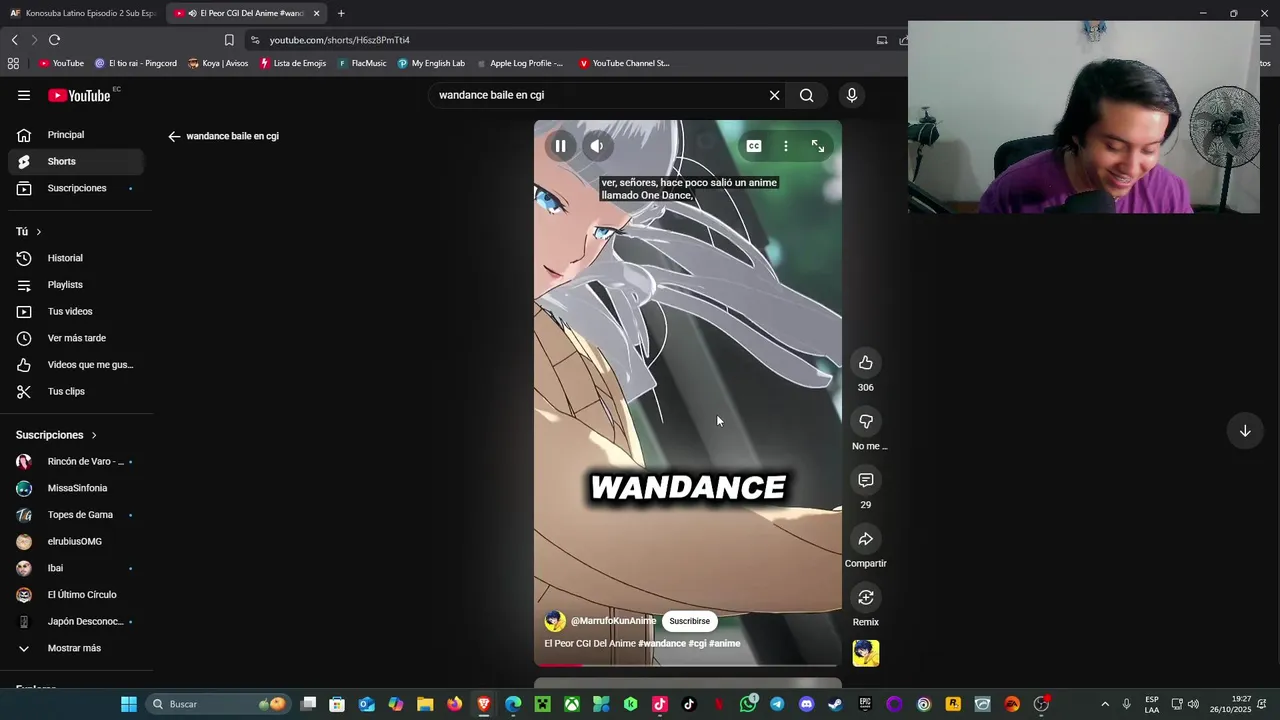1280x720 pixels.
Task: Seek using the short's red progress bar
Action: 688,664
